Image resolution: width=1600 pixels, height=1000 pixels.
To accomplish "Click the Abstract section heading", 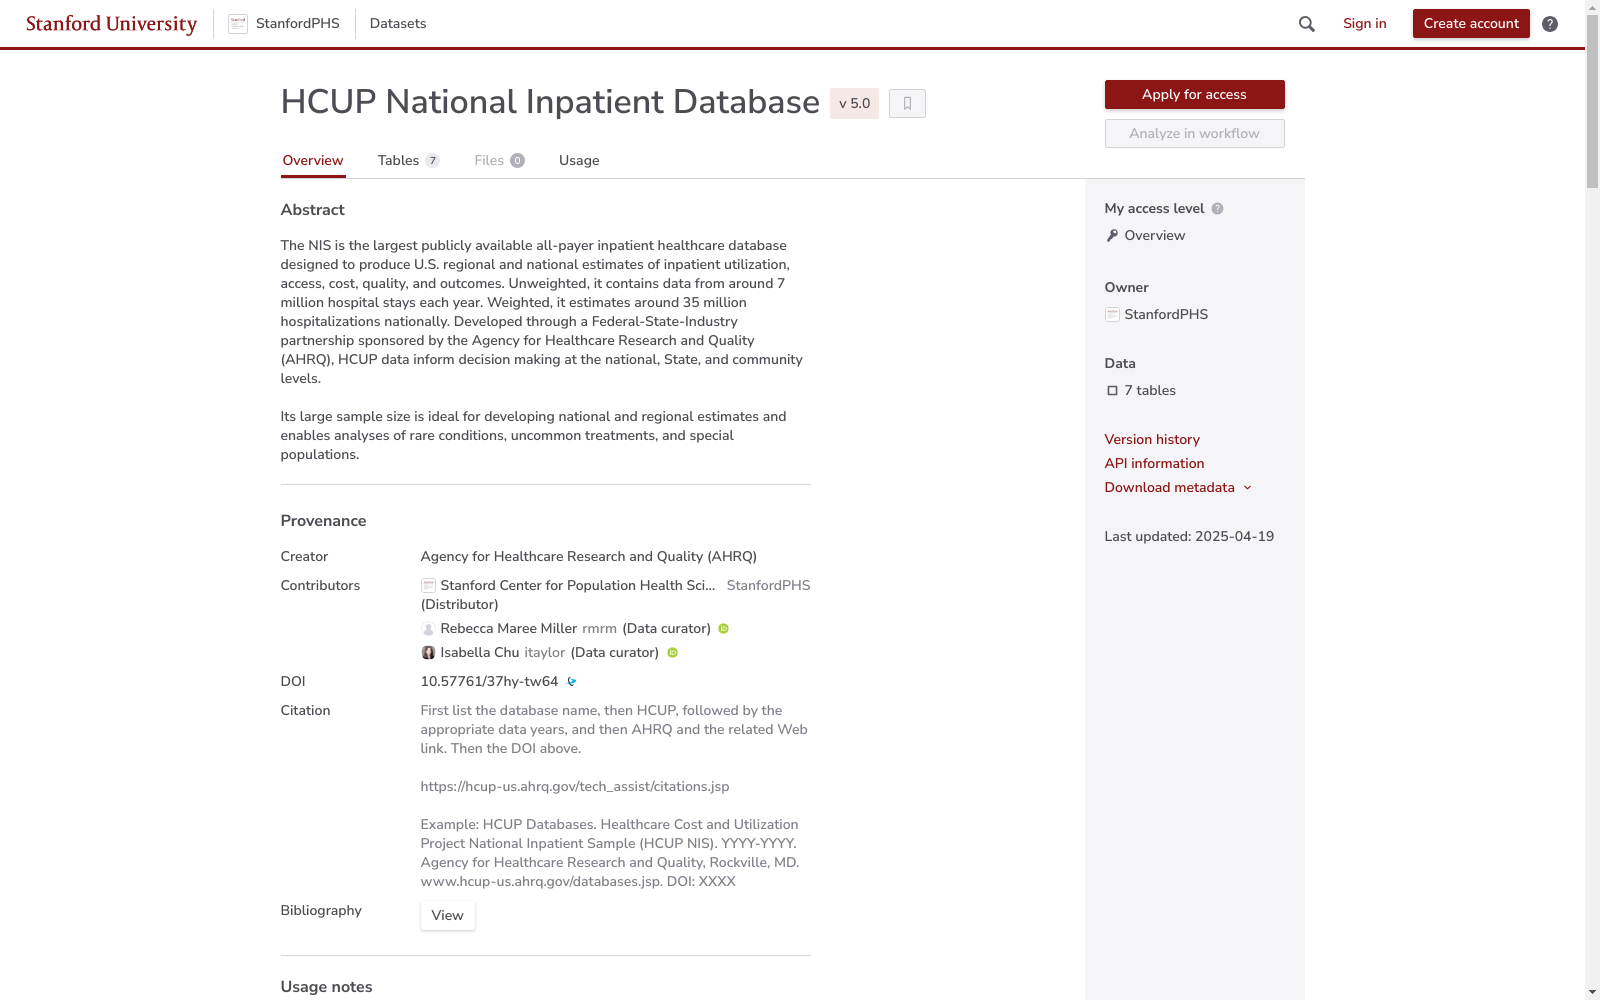I will click(313, 210).
